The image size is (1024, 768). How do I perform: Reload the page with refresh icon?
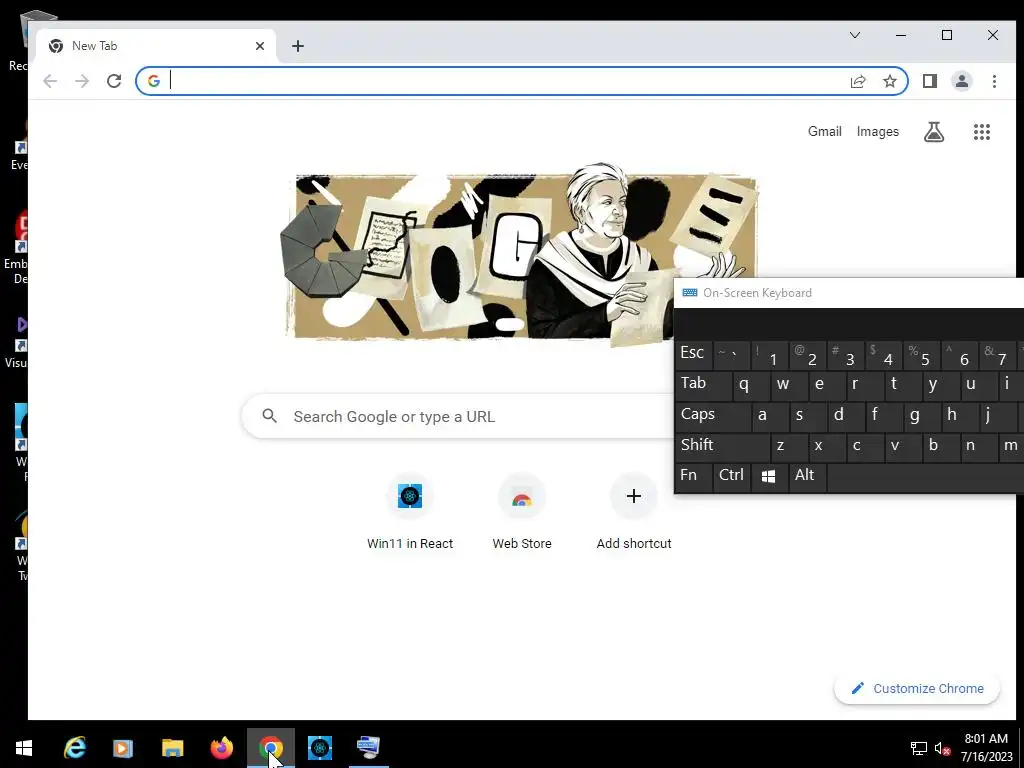(x=114, y=81)
